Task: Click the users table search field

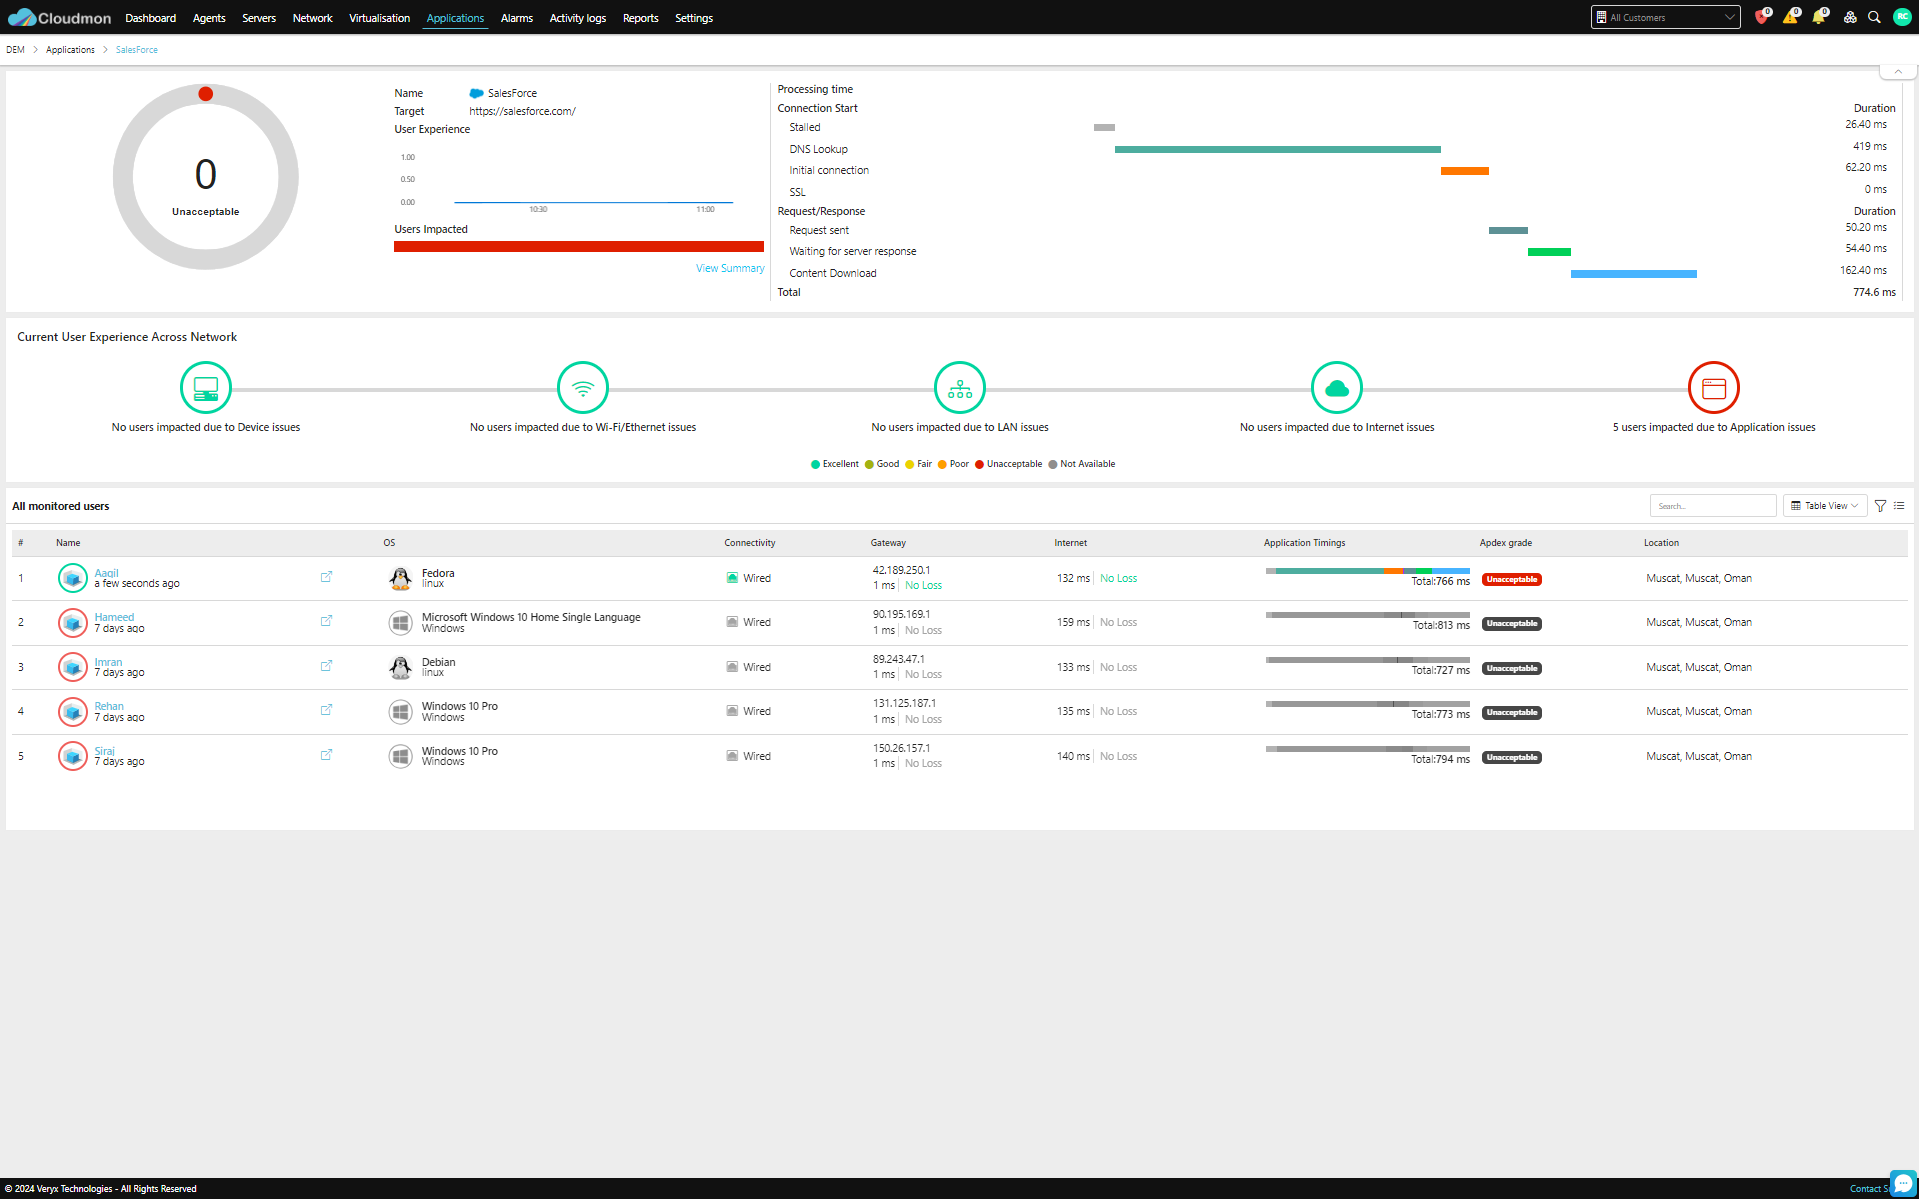Action: (x=1713, y=506)
